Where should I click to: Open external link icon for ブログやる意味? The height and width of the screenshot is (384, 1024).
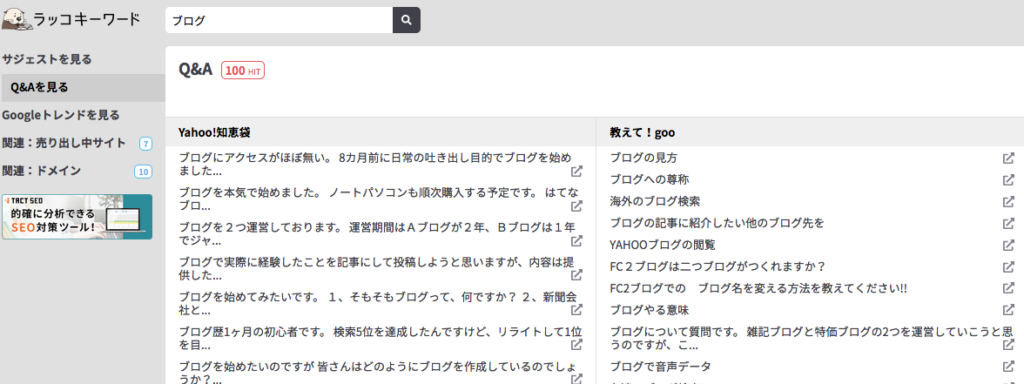(x=1008, y=310)
